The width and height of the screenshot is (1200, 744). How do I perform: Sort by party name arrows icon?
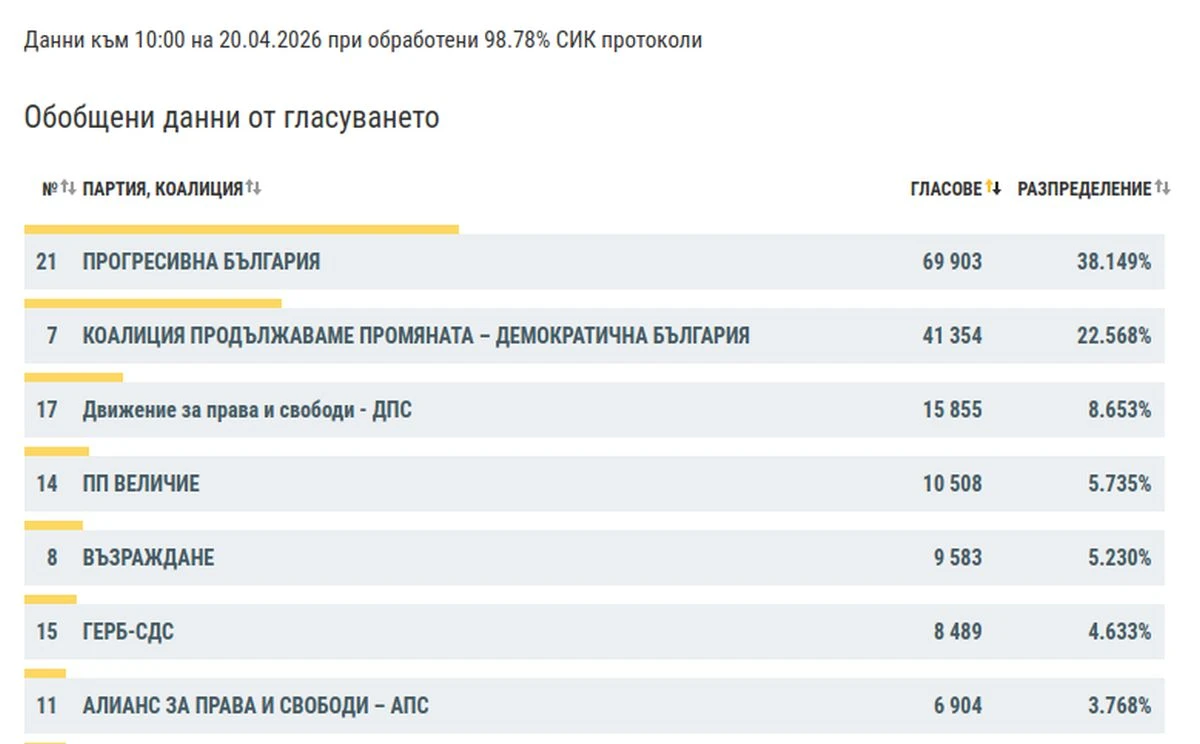pyautogui.click(x=253, y=188)
